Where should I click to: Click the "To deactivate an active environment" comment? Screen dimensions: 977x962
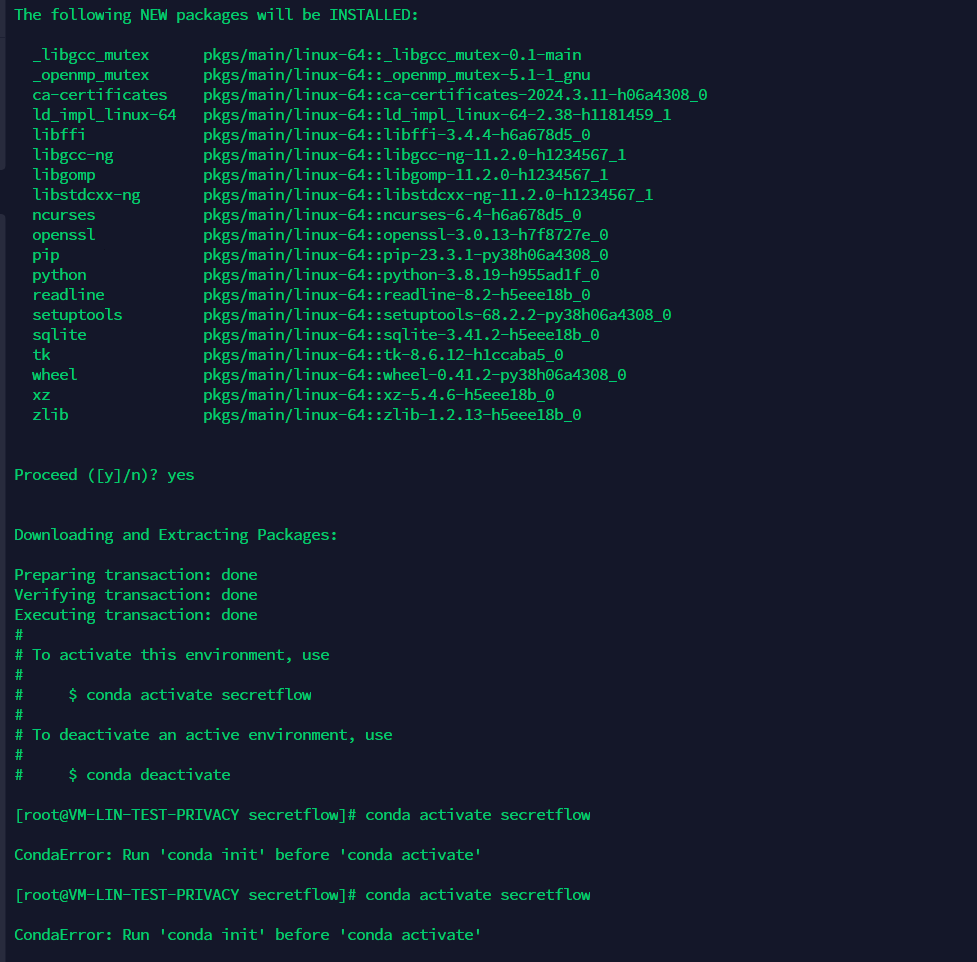[212, 735]
